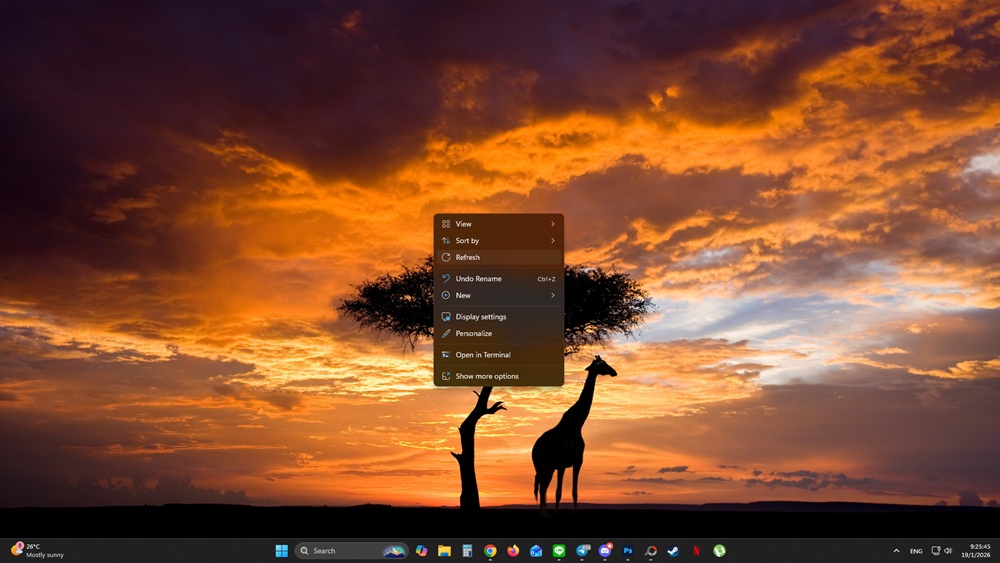Open the network status tray icon
This screenshot has width=1000, height=563.
[x=936, y=551]
